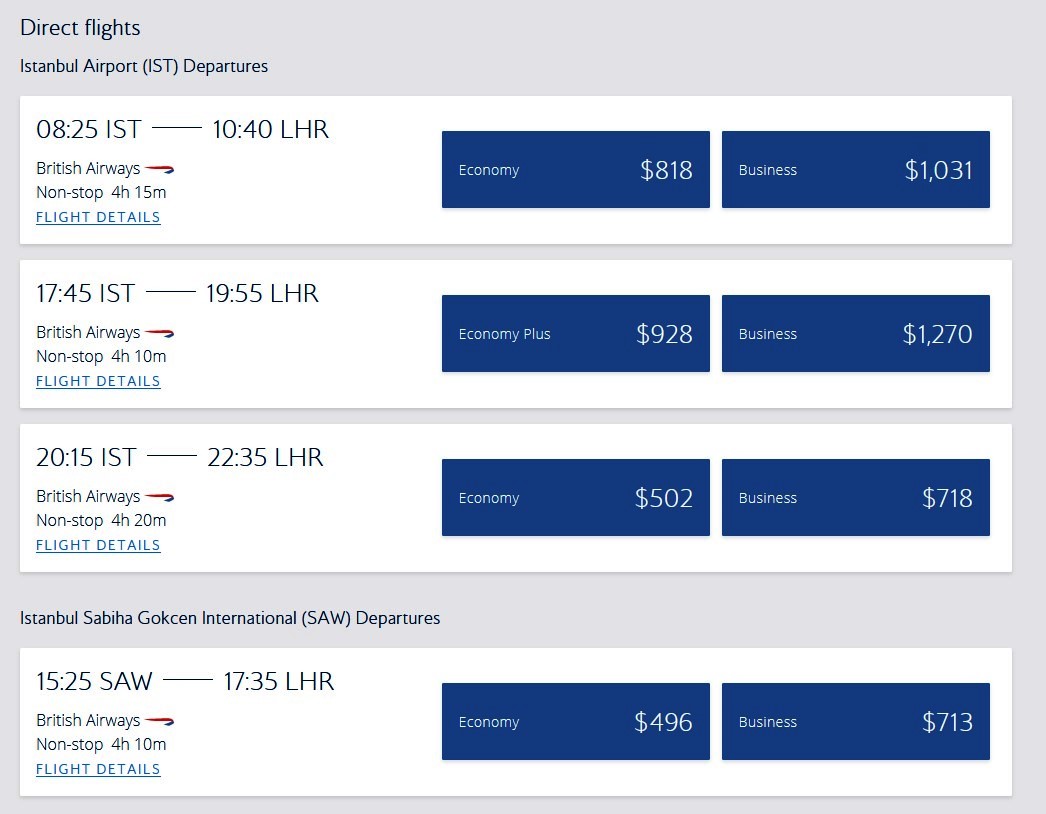Click British Airways logo on 08:25 flight
Screen dimensions: 1046x814
pyautogui.click(x=159, y=169)
